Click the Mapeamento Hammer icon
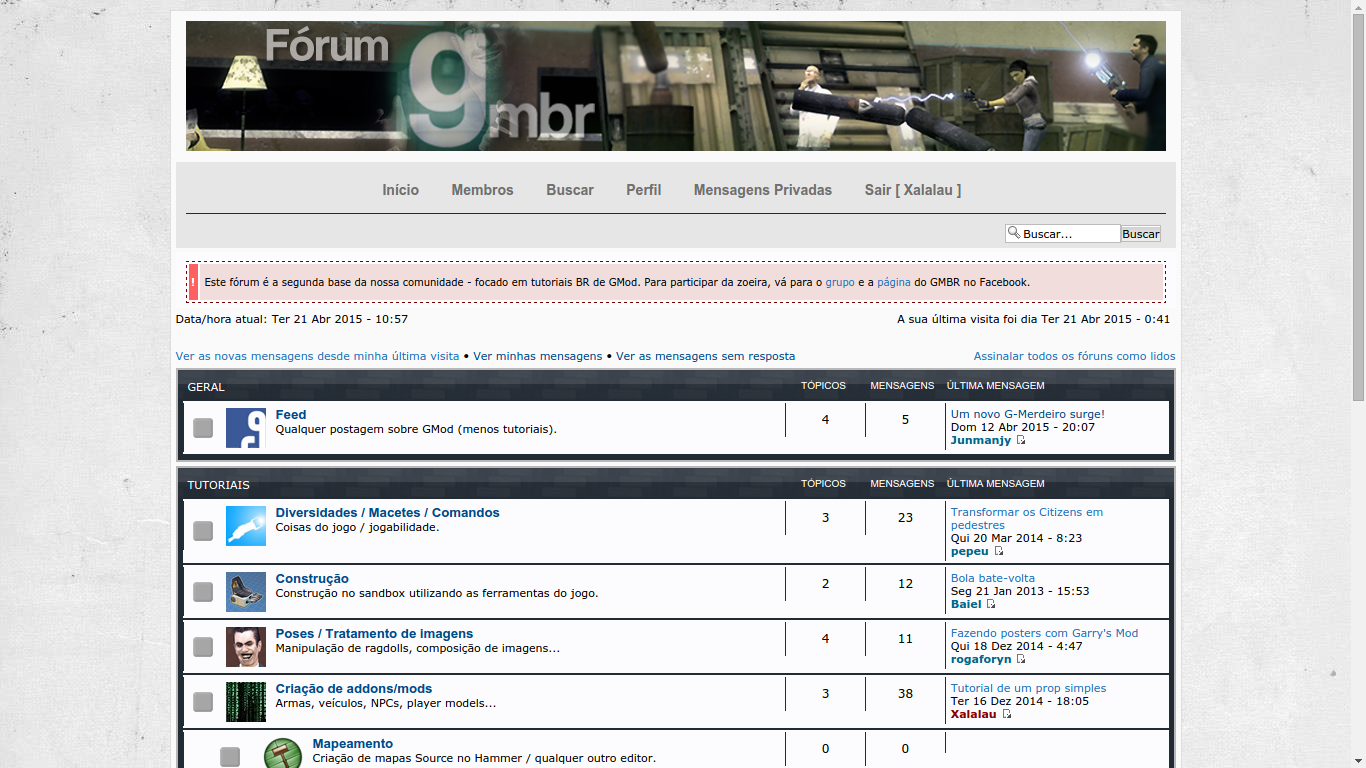 (283, 753)
